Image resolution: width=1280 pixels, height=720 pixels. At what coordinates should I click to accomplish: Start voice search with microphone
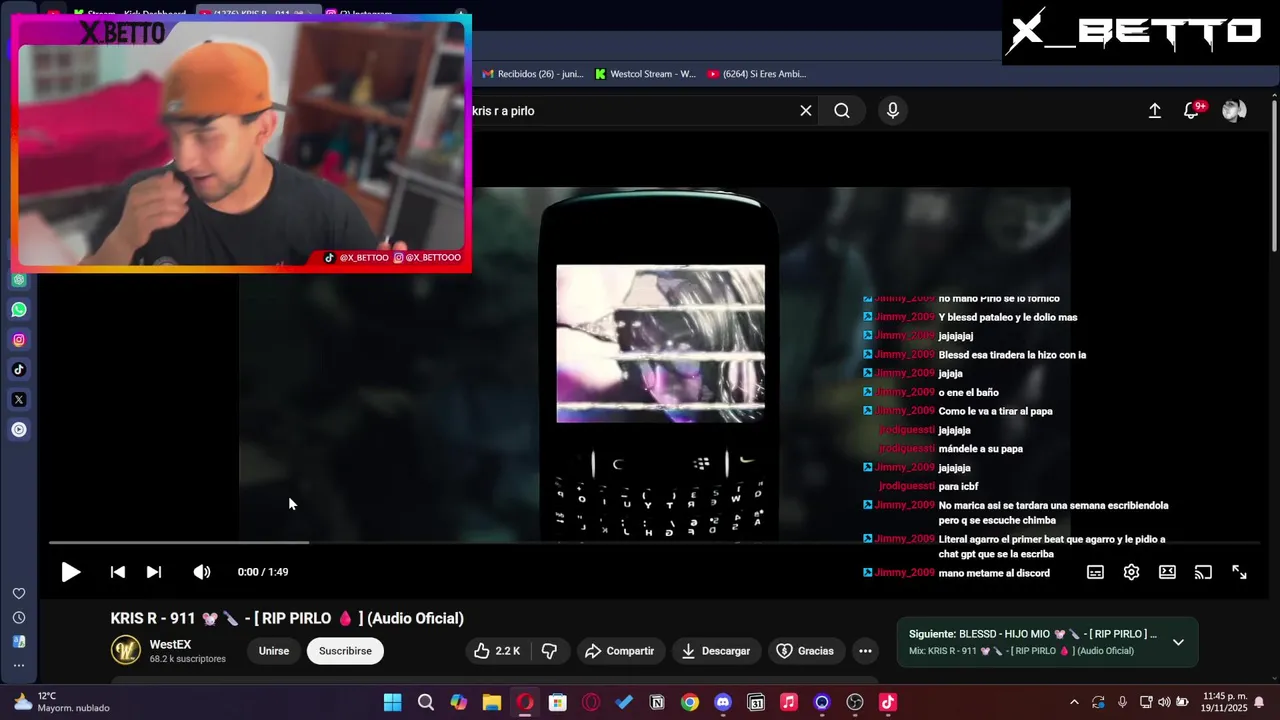tap(893, 111)
